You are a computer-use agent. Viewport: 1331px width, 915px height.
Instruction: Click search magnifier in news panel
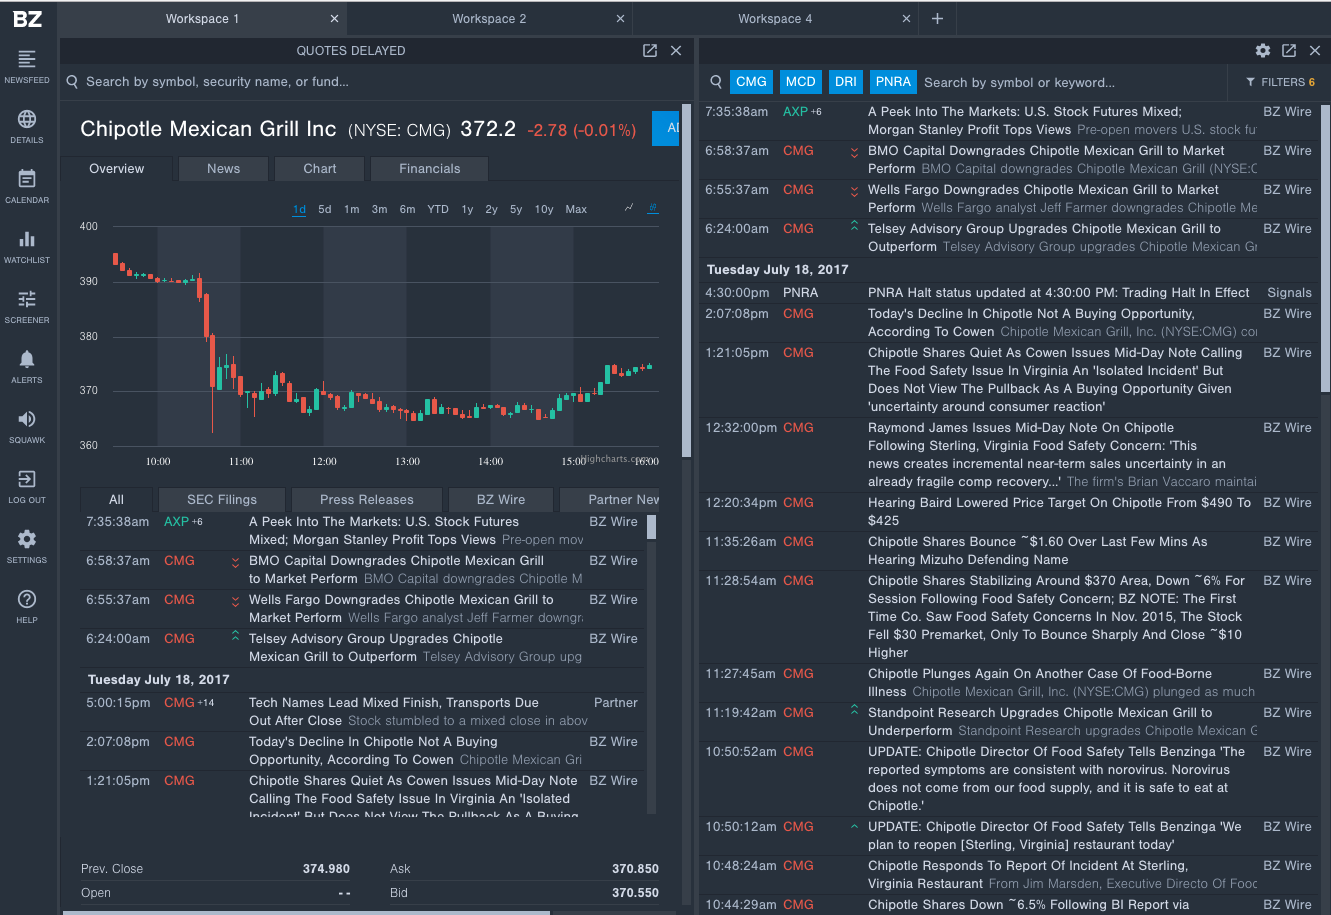[x=716, y=82]
